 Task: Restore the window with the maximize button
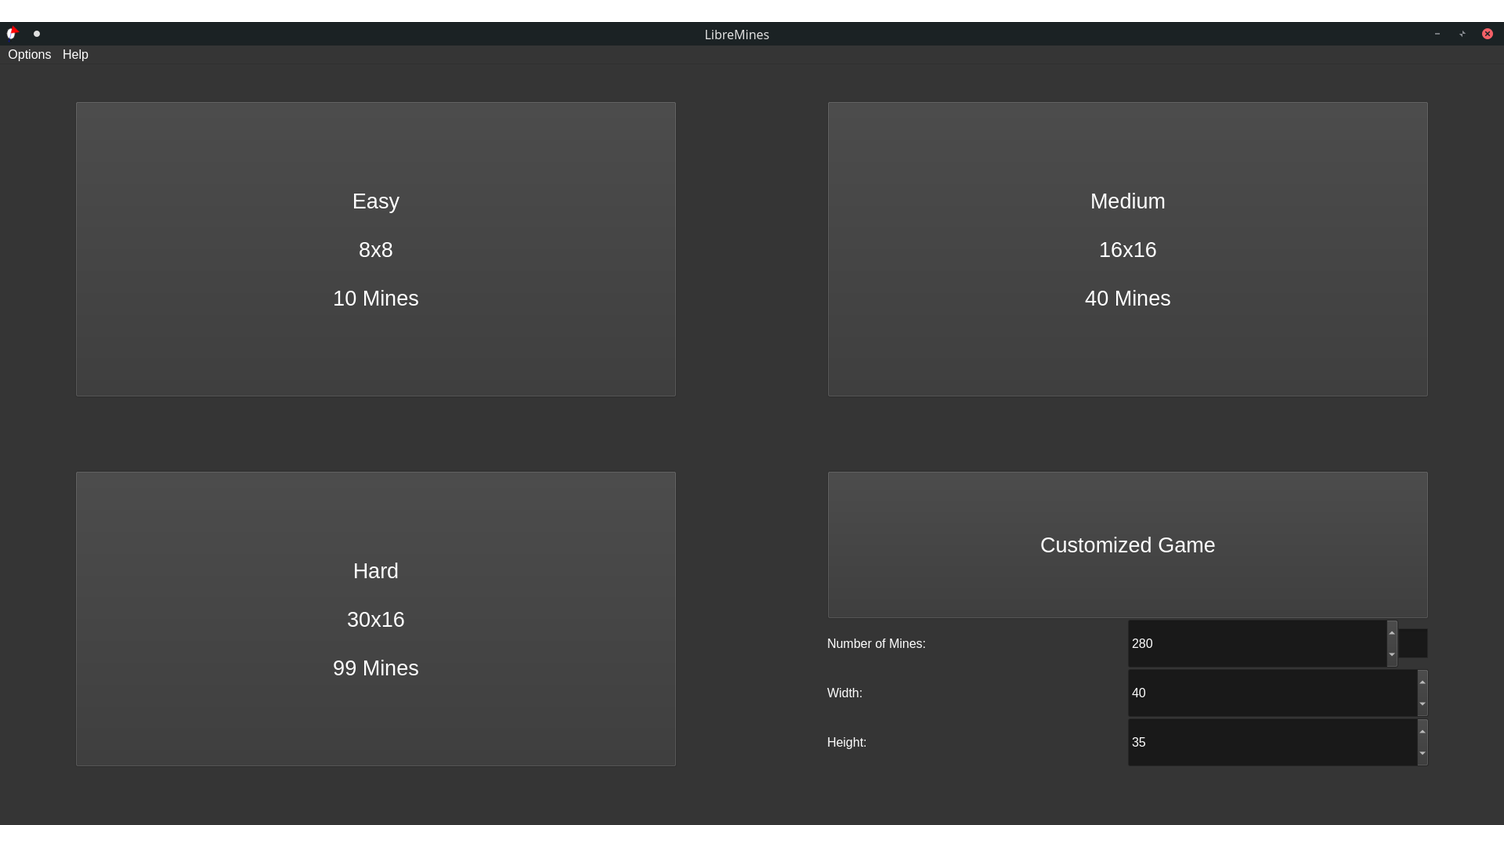pyautogui.click(x=1462, y=33)
